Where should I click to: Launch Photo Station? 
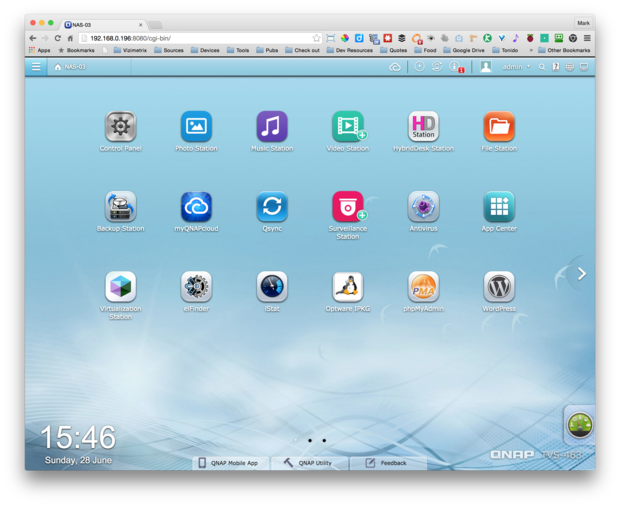[196, 126]
